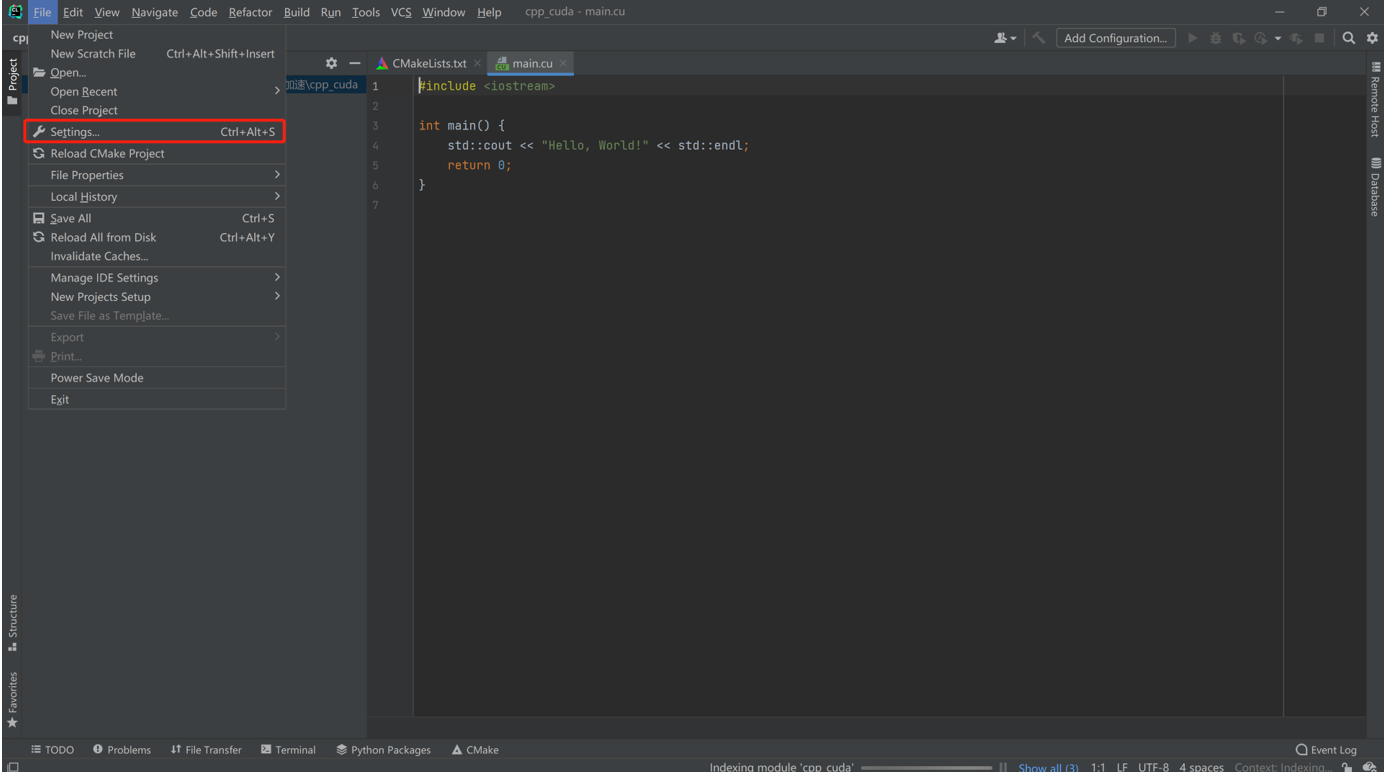Screen dimensions: 1384x772
Task: Click Save All menu item
Action: click(x=156, y=218)
